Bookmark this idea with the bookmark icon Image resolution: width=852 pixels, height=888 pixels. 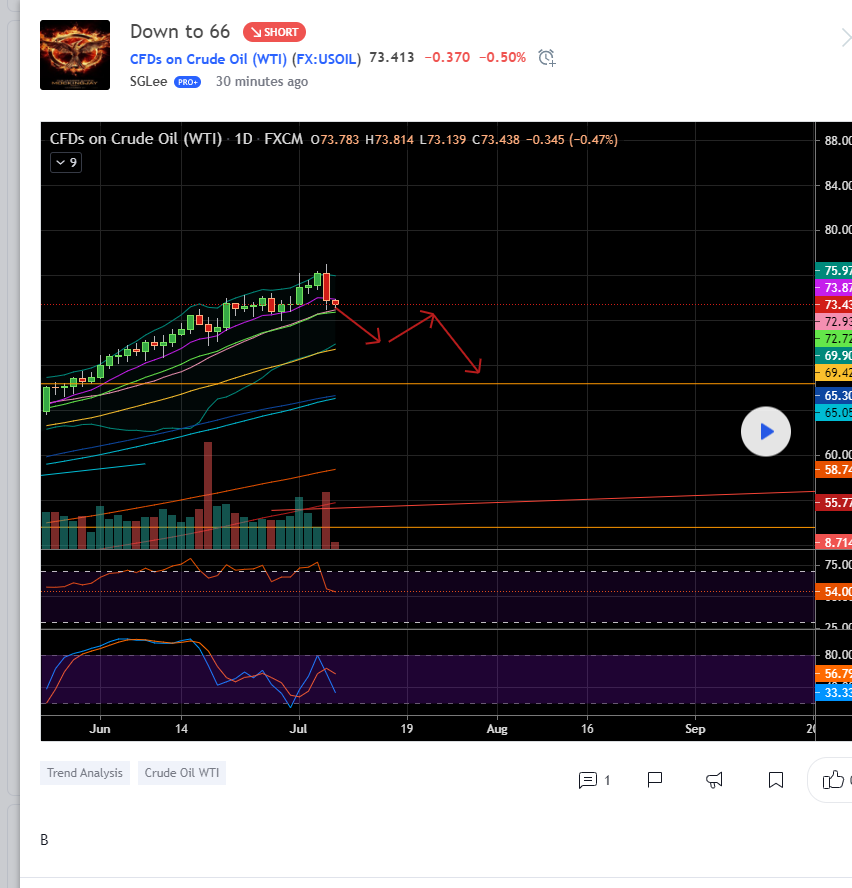pyautogui.click(x=775, y=780)
